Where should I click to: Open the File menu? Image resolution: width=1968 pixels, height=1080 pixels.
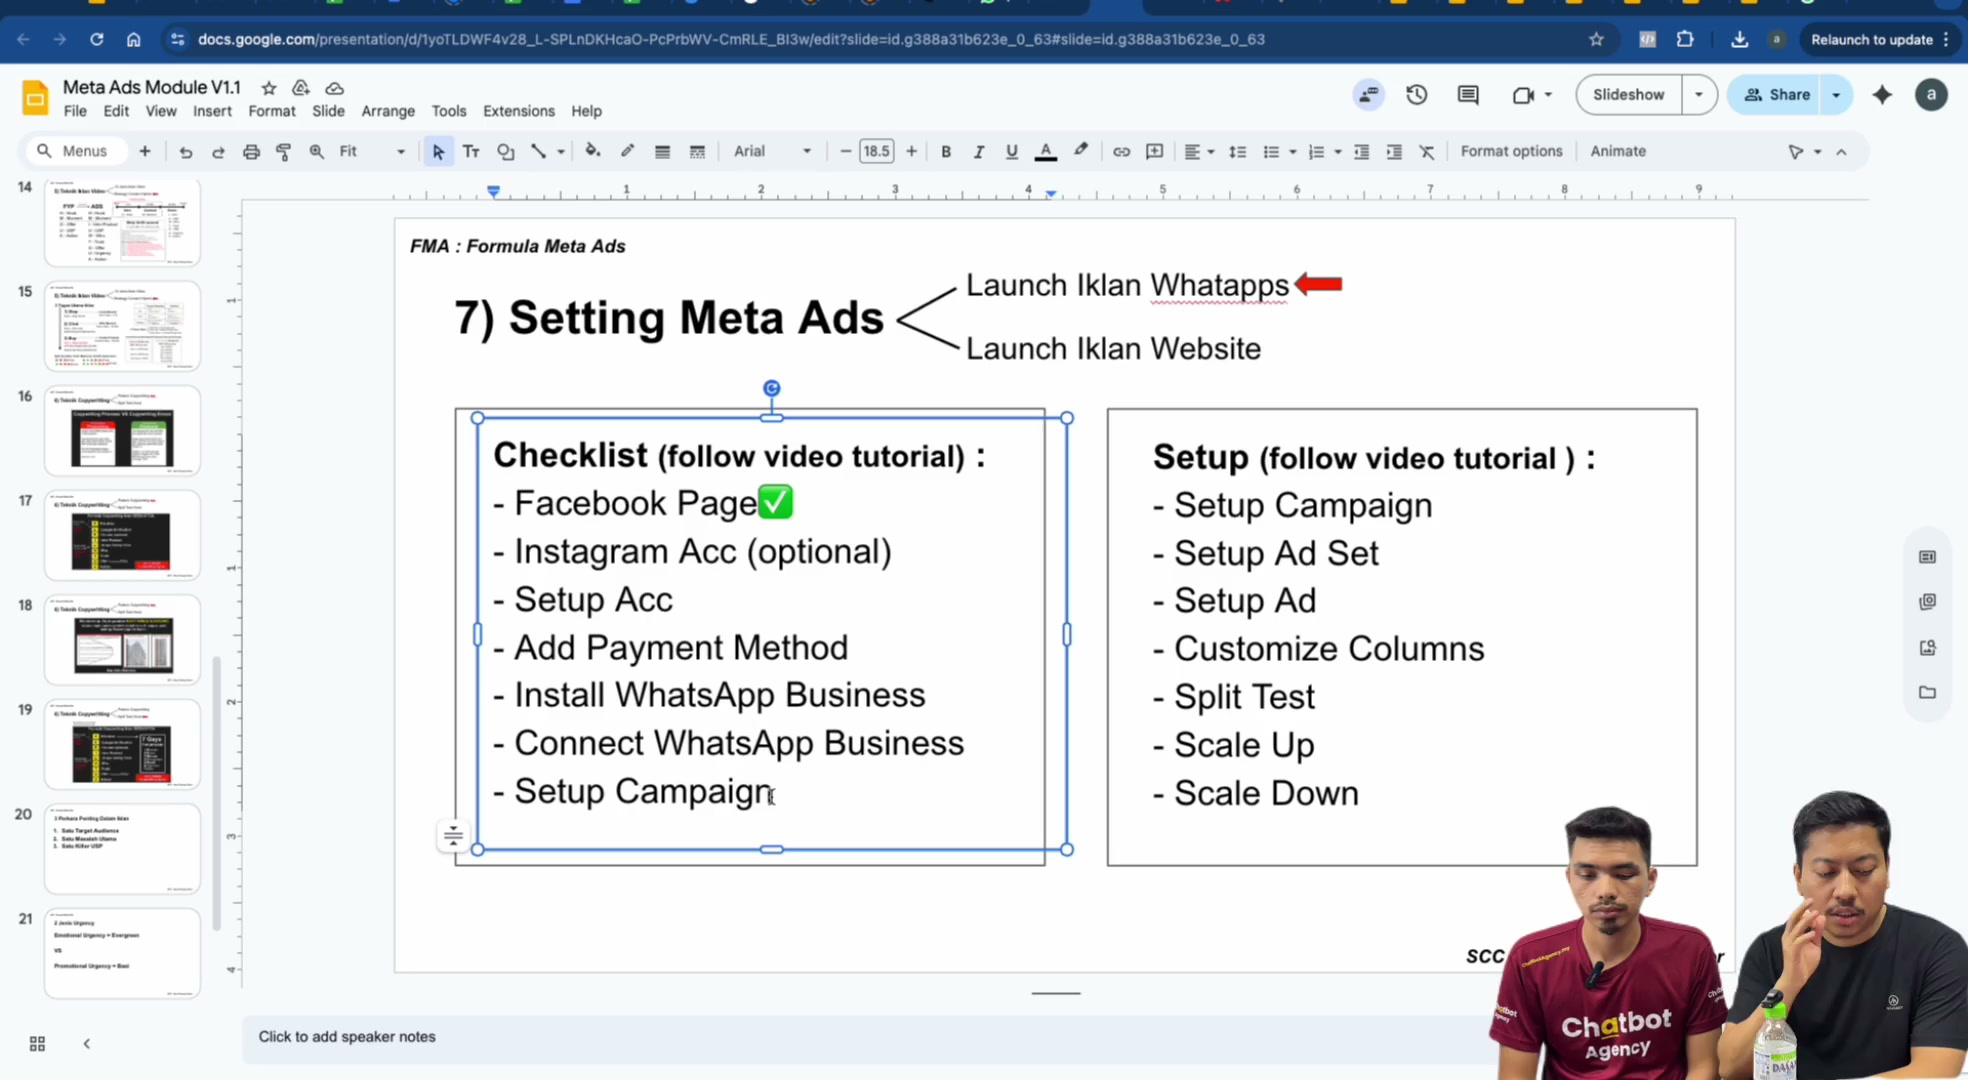click(x=75, y=111)
